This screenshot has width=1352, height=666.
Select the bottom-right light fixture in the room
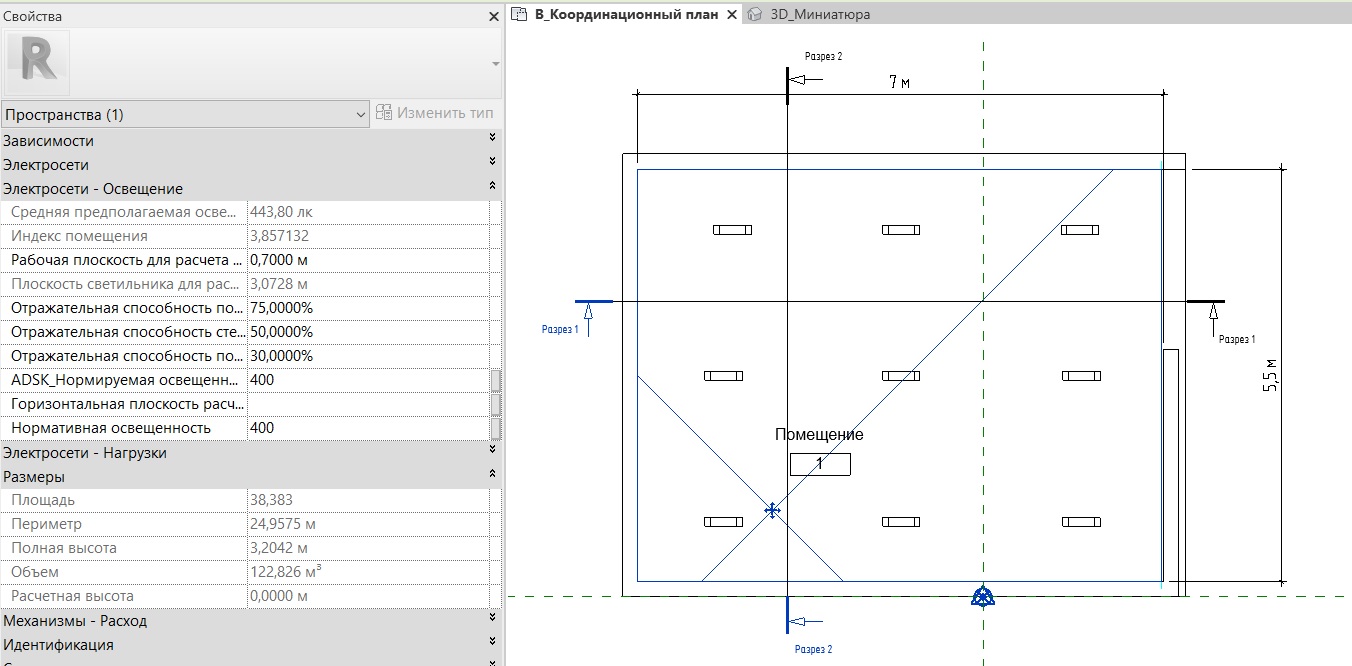(x=1081, y=522)
